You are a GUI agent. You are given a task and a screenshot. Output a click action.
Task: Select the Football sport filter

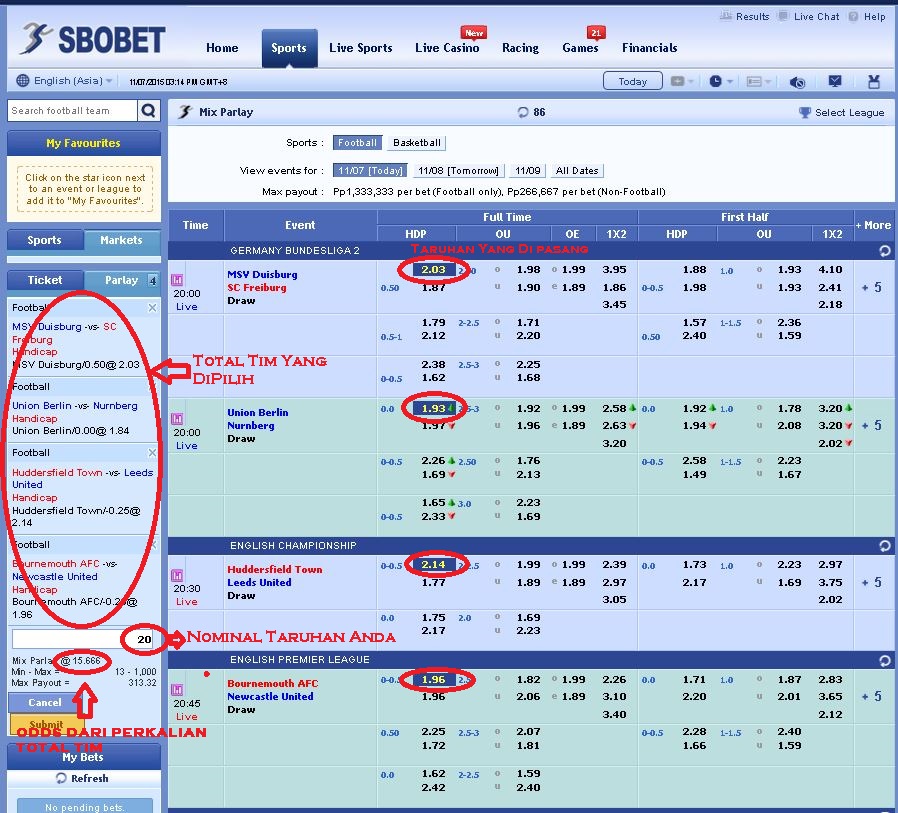pyautogui.click(x=357, y=143)
